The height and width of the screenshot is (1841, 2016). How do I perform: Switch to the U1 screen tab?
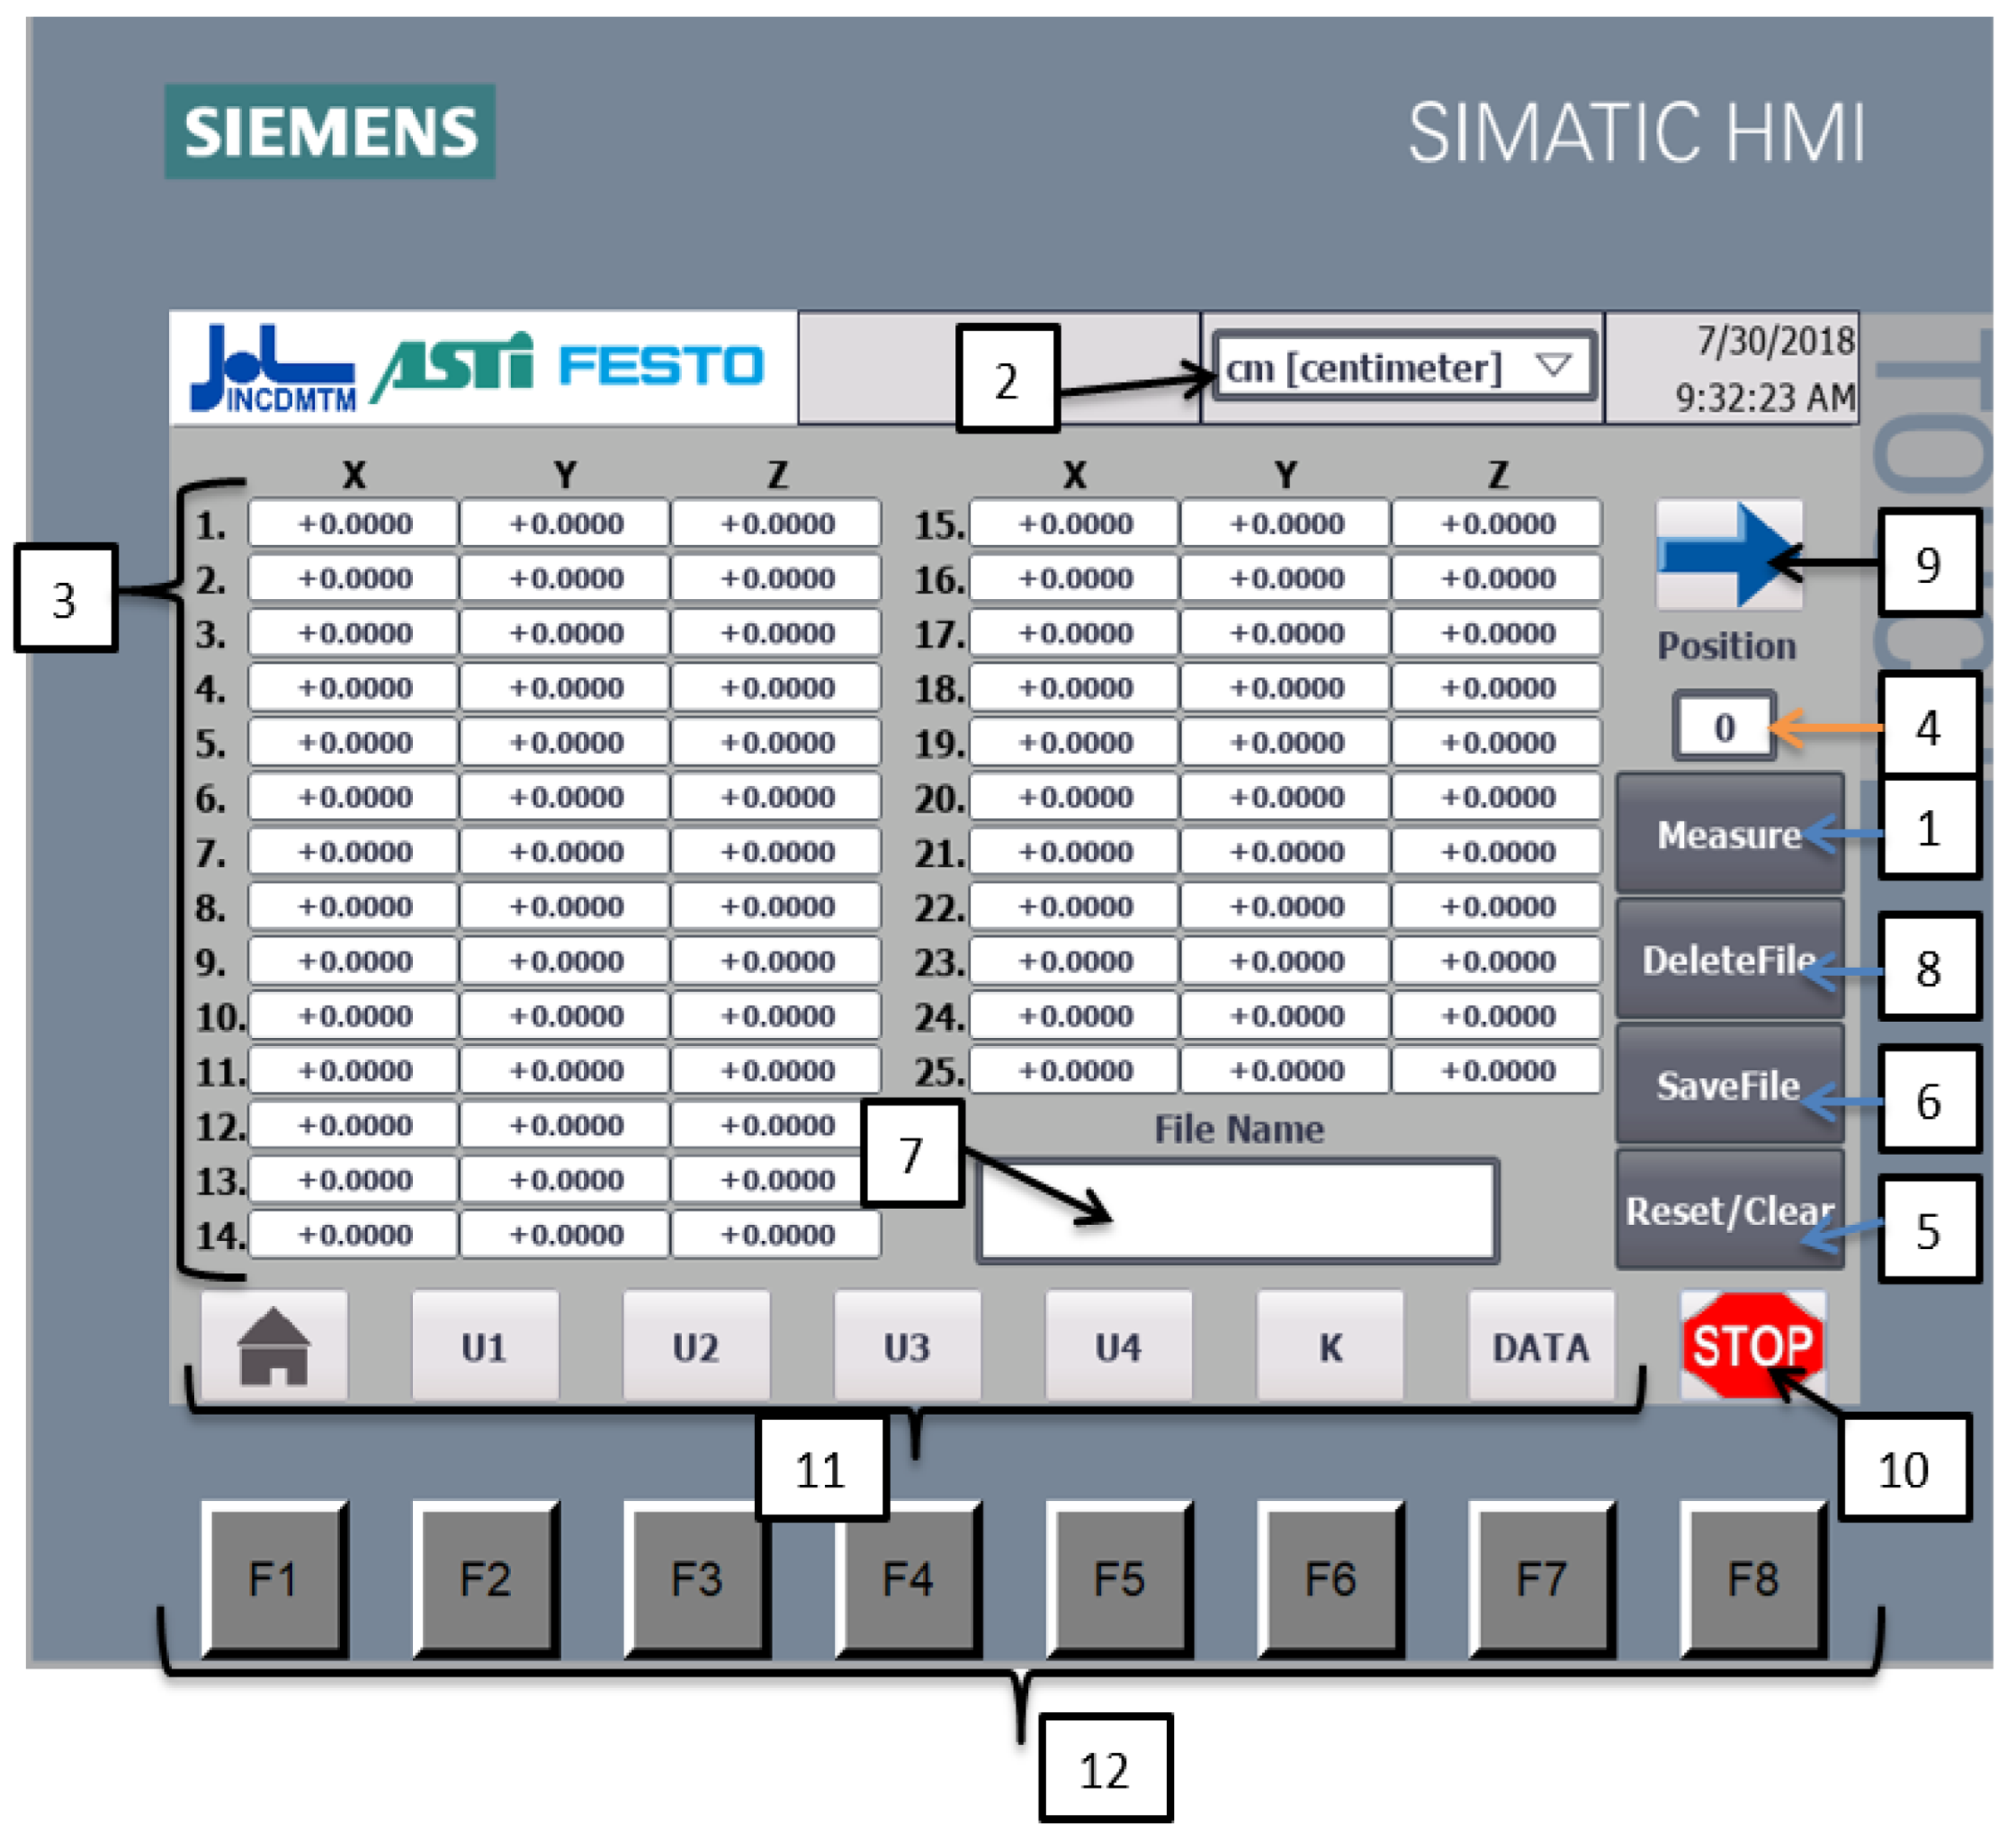[485, 1348]
